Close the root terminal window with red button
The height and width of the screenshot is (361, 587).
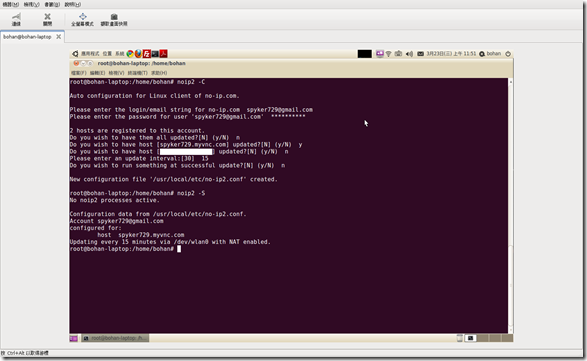tap(76, 63)
